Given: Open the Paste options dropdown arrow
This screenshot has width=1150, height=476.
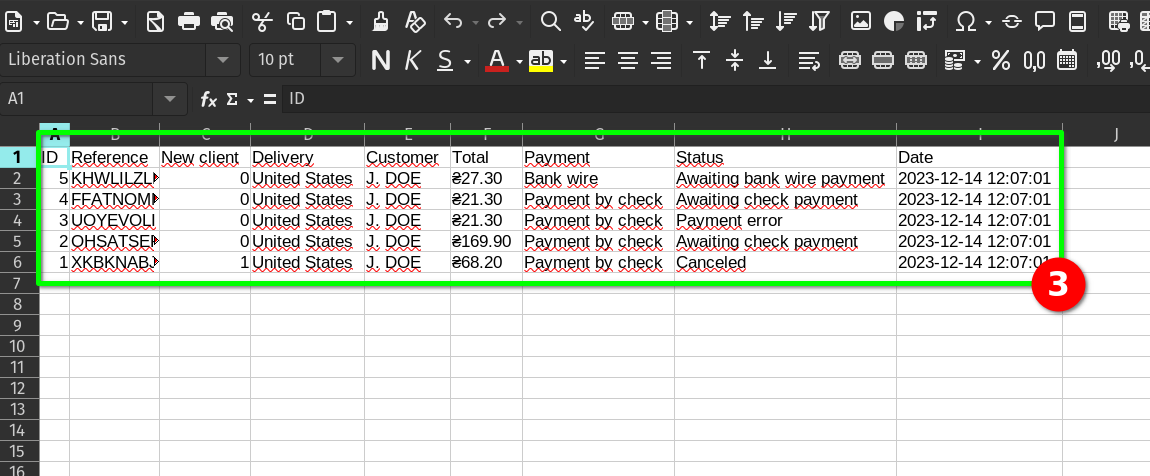Looking at the screenshot, I should click(348, 23).
